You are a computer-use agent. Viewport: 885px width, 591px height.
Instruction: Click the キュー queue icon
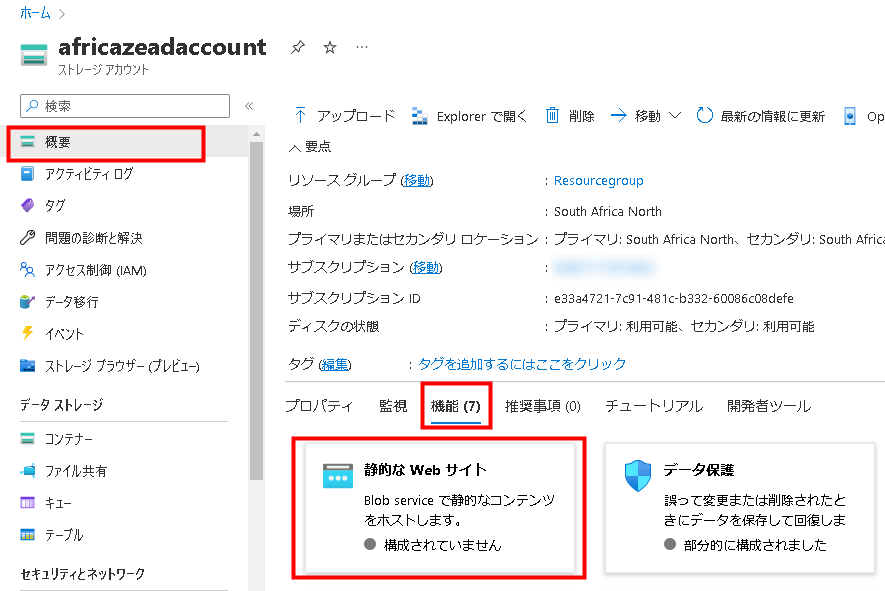point(27,502)
